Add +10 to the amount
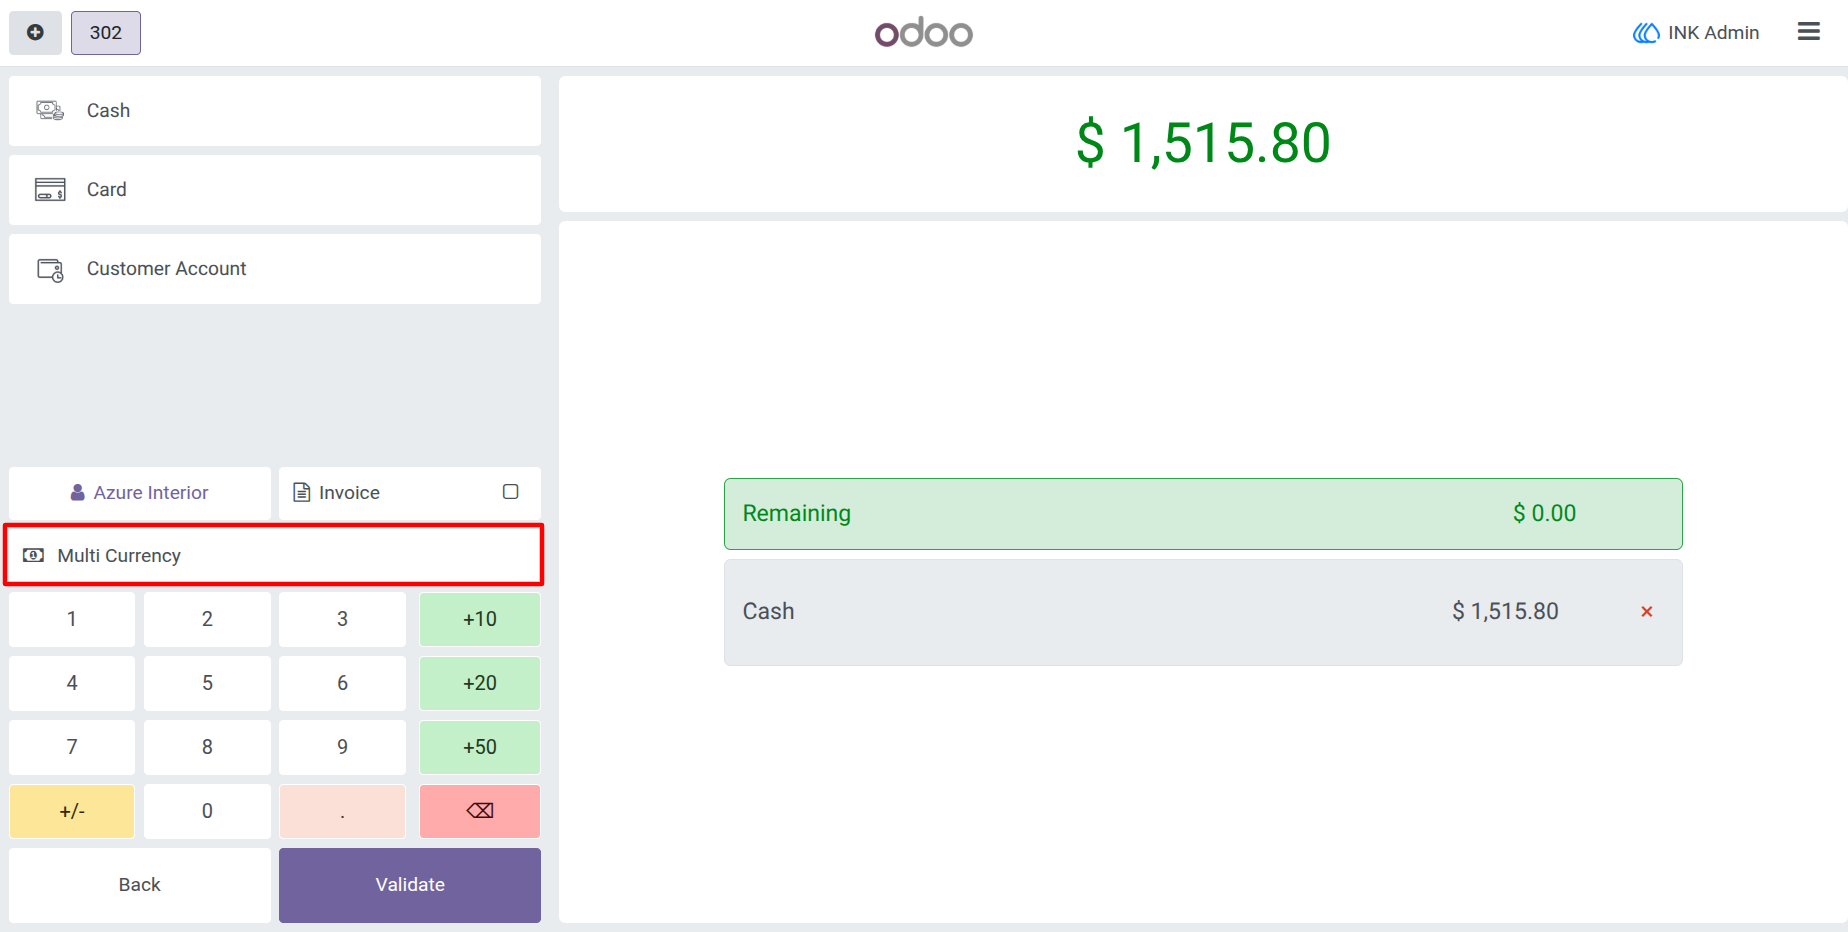 point(480,619)
